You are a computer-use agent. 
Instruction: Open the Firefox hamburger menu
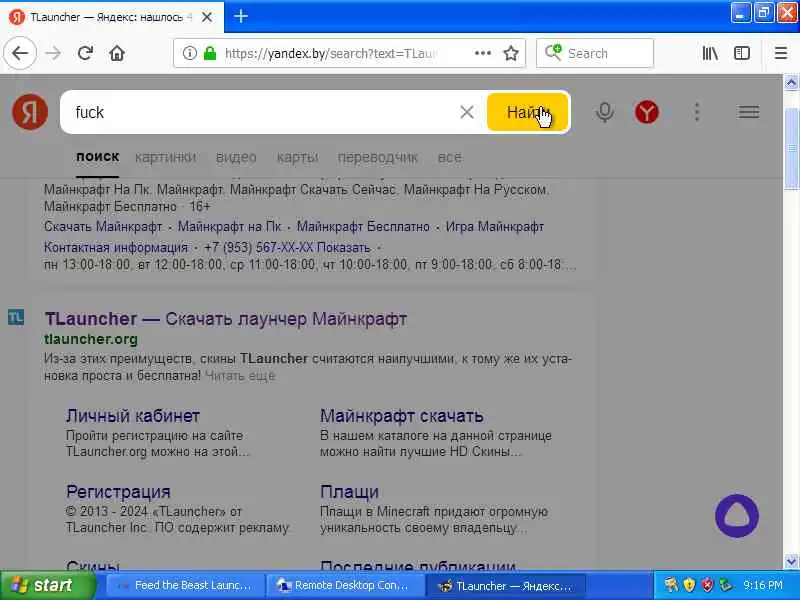tap(781, 53)
